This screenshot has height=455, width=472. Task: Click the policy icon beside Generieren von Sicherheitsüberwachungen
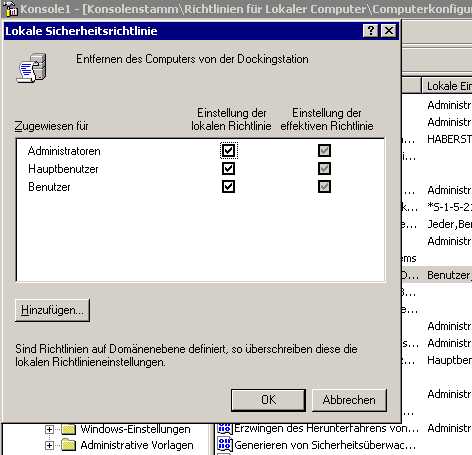225,444
